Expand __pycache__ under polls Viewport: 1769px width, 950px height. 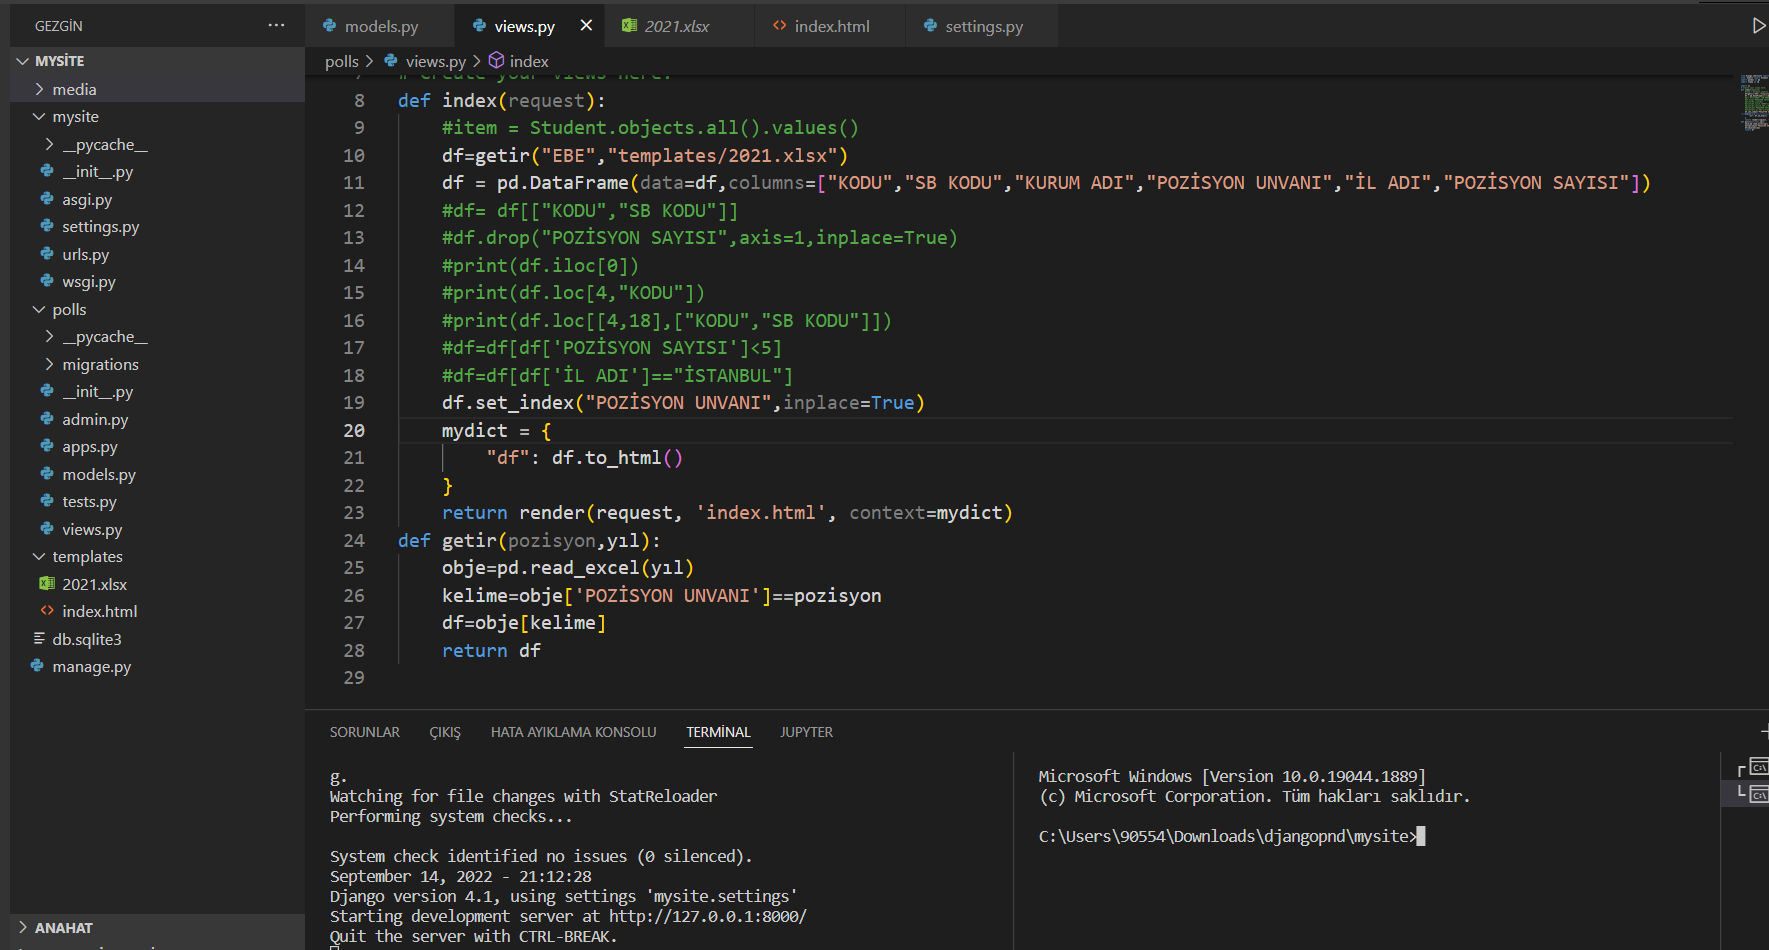pyautogui.click(x=49, y=336)
